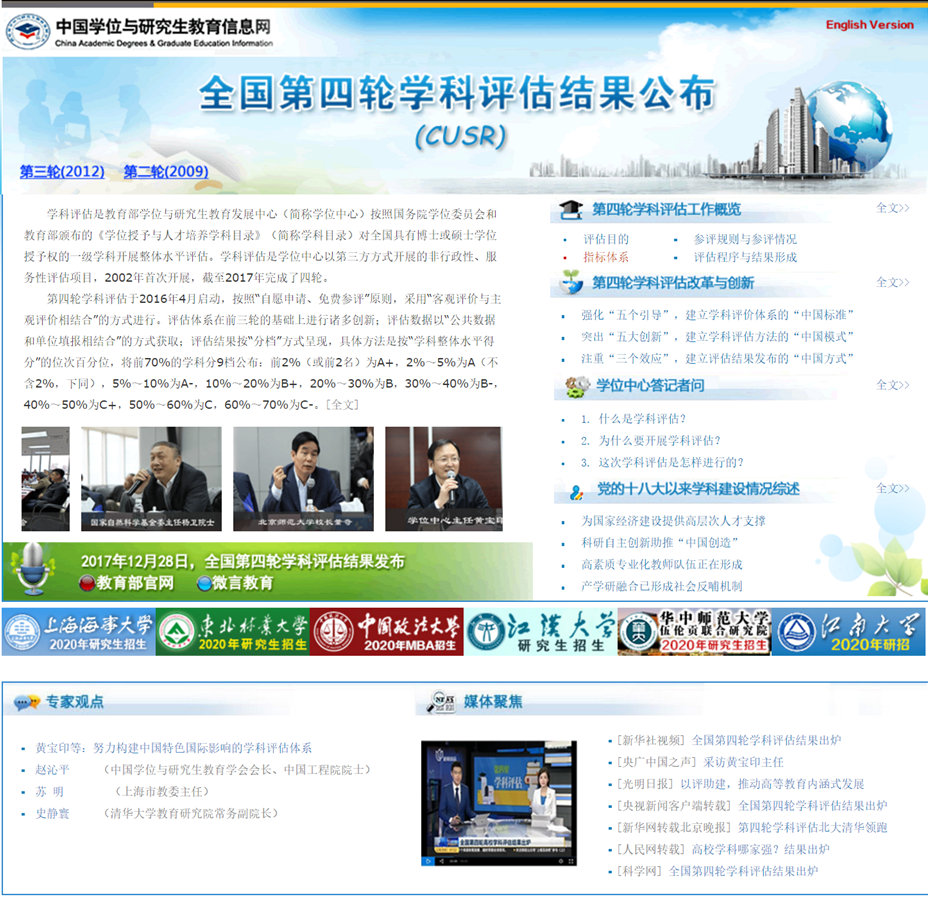Open the 指标体系 link

point(606,258)
